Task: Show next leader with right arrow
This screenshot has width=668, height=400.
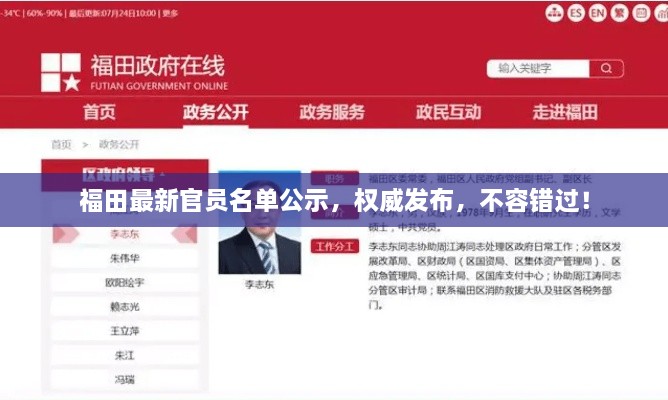Action: tap(184, 234)
